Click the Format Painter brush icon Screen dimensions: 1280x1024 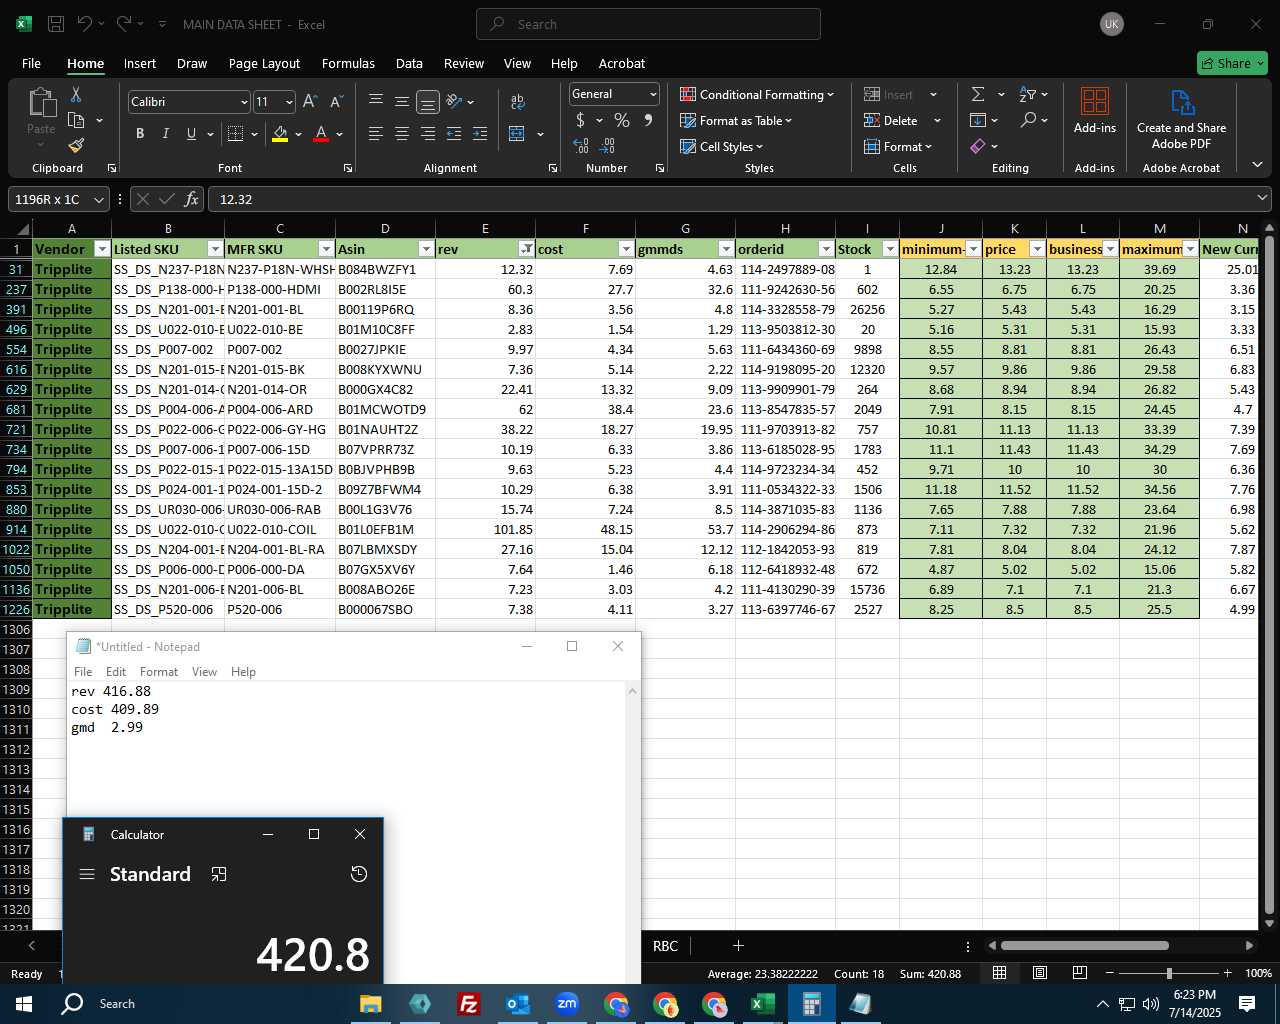[76, 145]
